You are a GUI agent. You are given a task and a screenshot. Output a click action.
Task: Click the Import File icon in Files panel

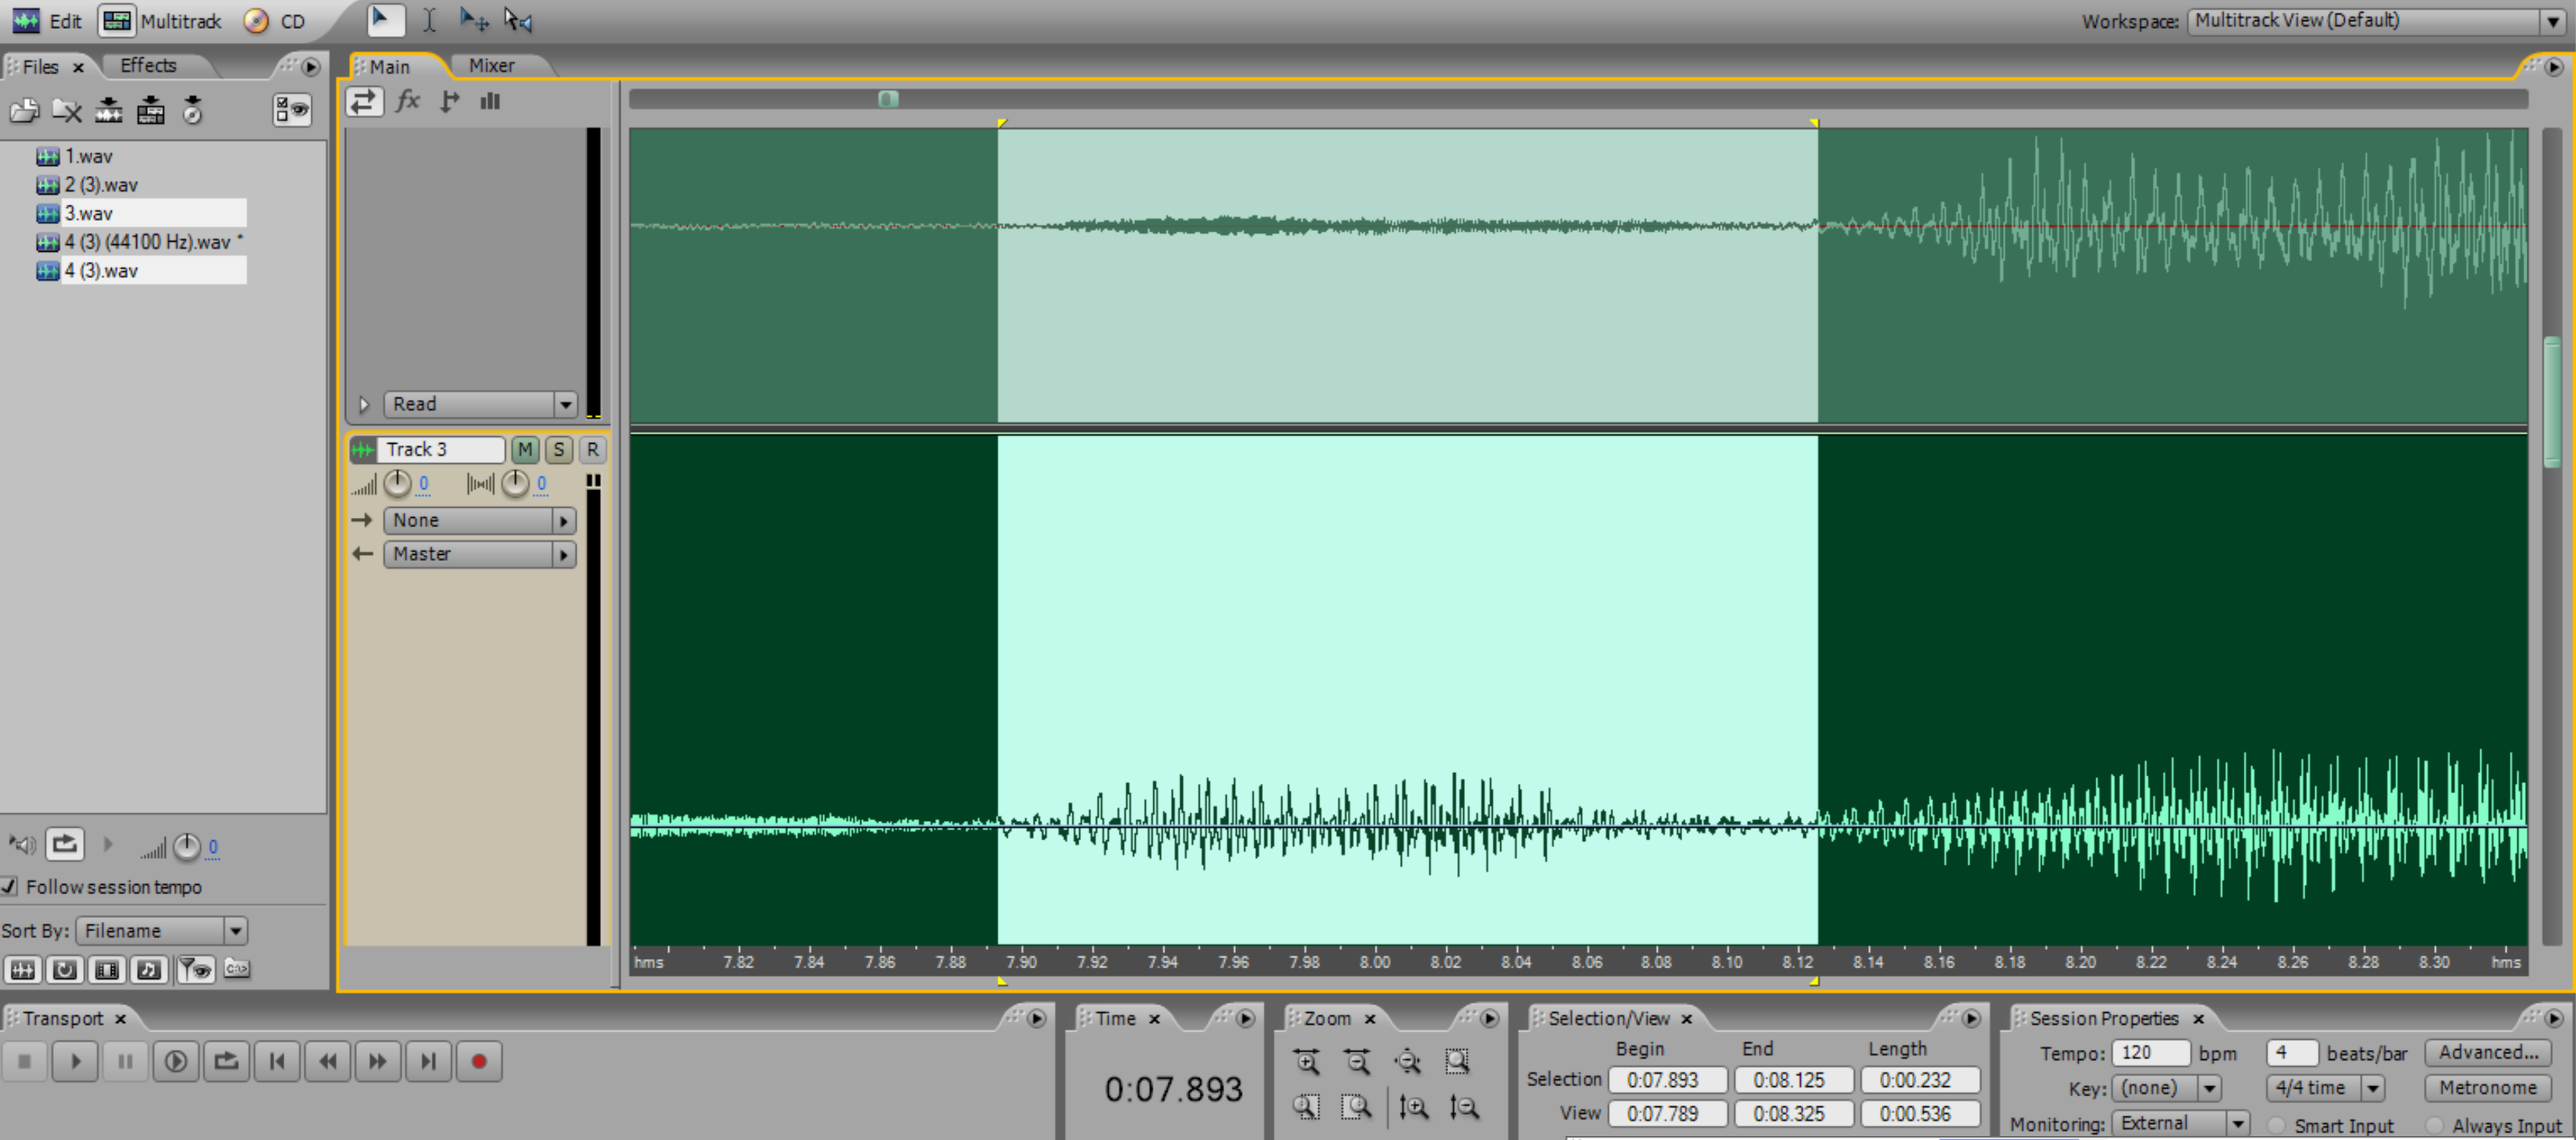(24, 110)
